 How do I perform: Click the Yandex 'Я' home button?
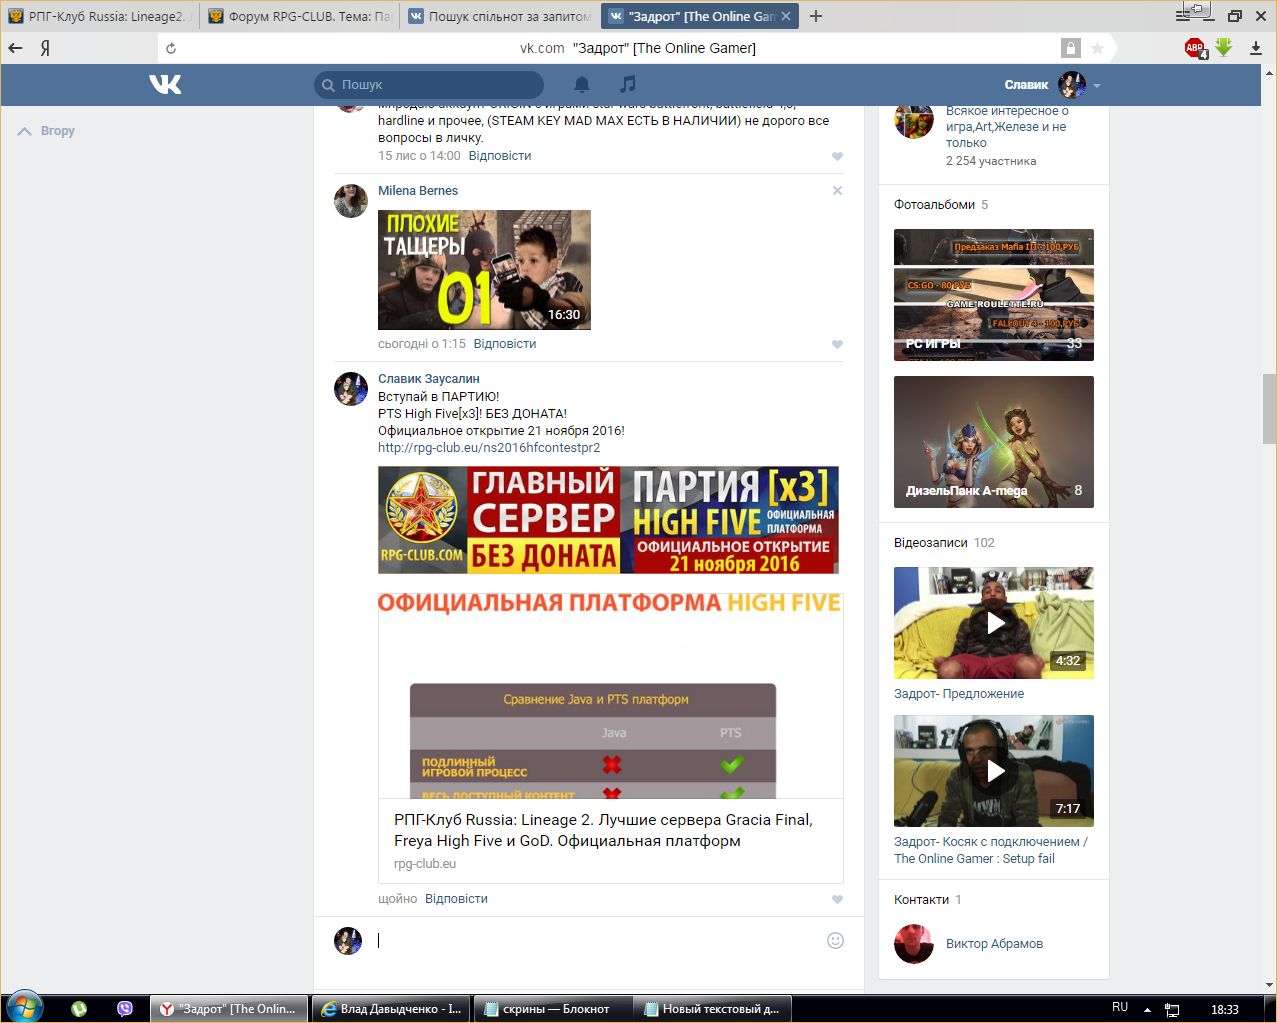coord(45,48)
